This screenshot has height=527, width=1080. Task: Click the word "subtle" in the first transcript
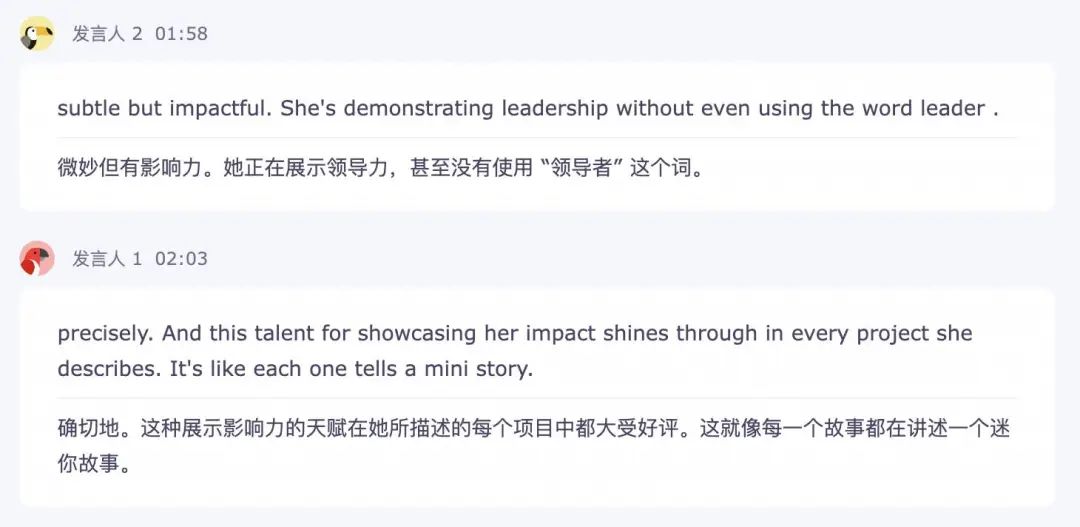tap(89, 109)
